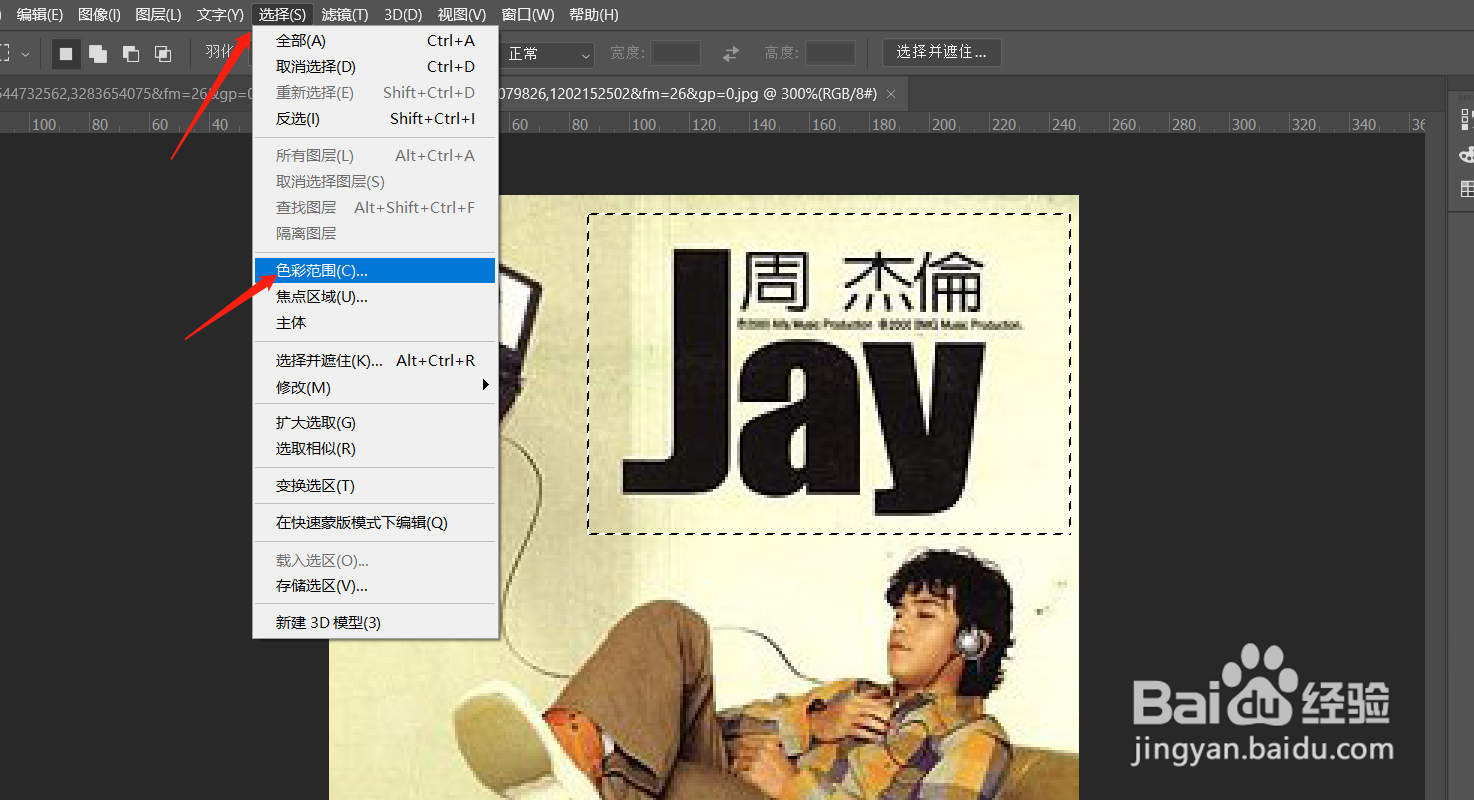Choose 存储选区(V)... menu entry
Screen dimensions: 1474x800
click(x=375, y=586)
